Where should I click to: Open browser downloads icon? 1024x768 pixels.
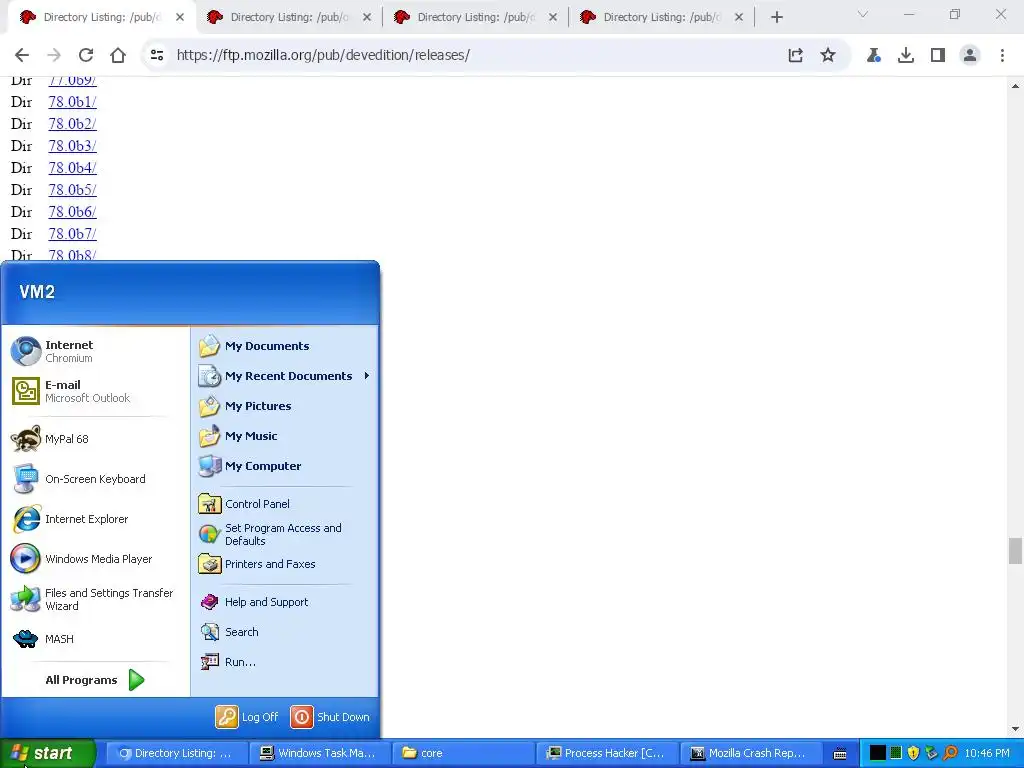(x=906, y=55)
